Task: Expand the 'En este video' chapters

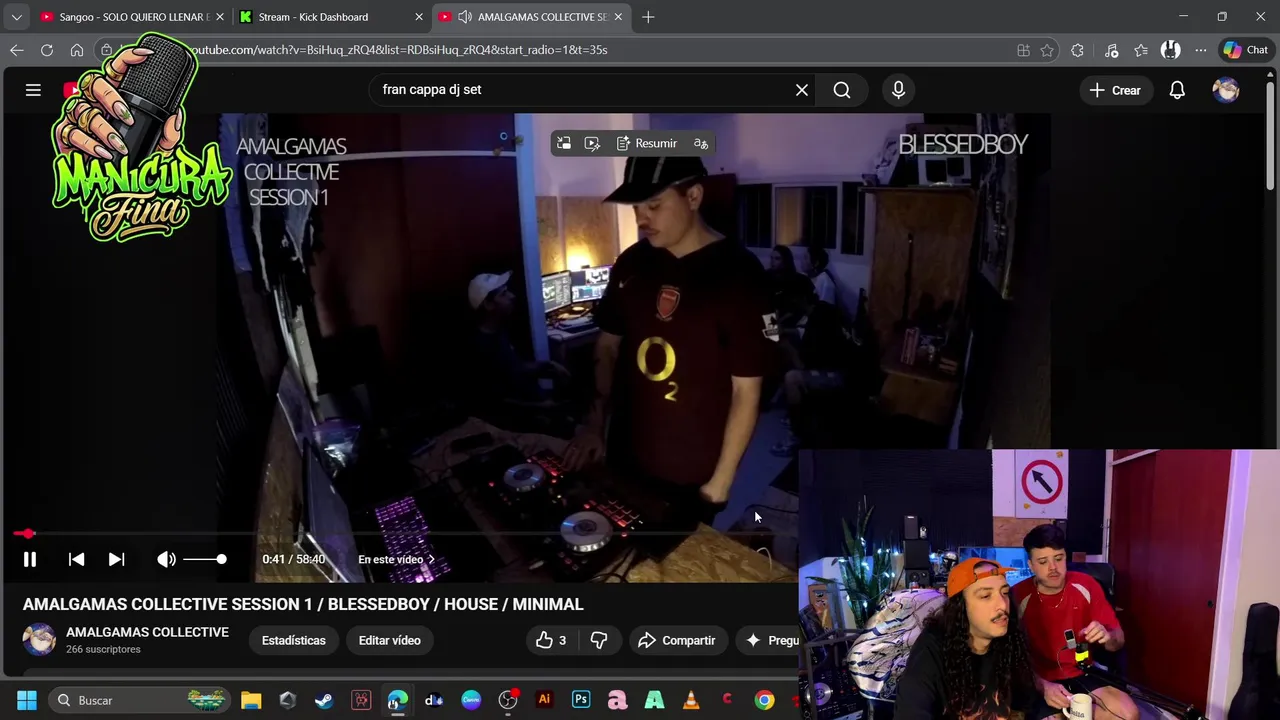Action: click(x=396, y=560)
